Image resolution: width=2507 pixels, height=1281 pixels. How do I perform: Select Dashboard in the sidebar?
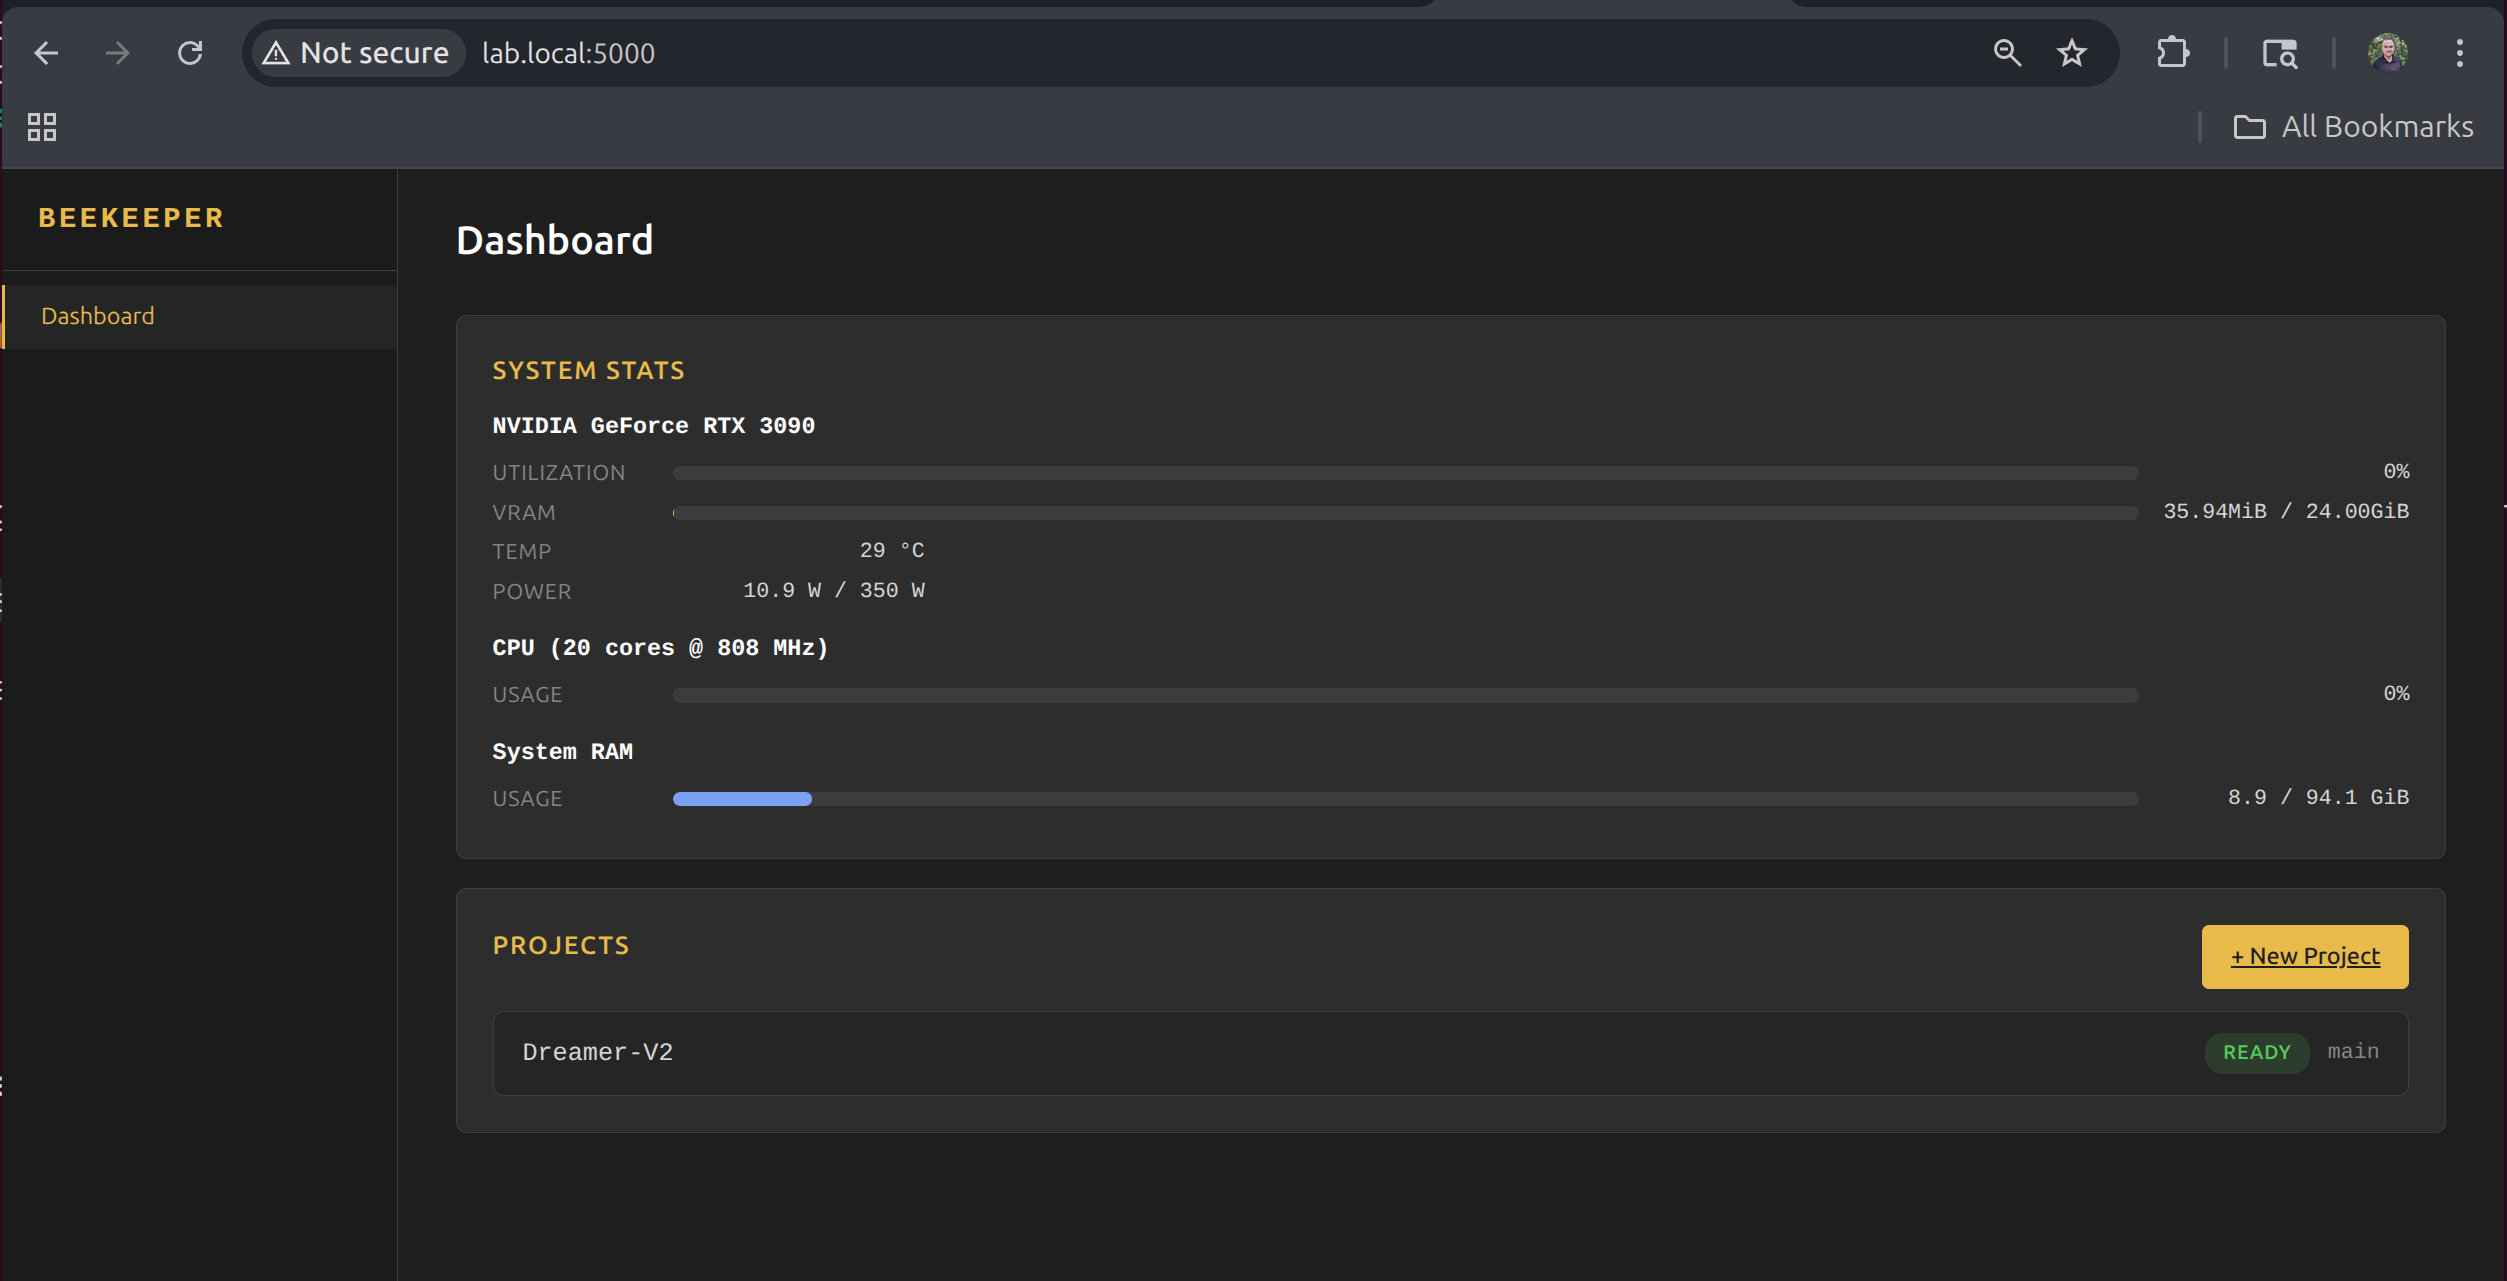pos(98,316)
